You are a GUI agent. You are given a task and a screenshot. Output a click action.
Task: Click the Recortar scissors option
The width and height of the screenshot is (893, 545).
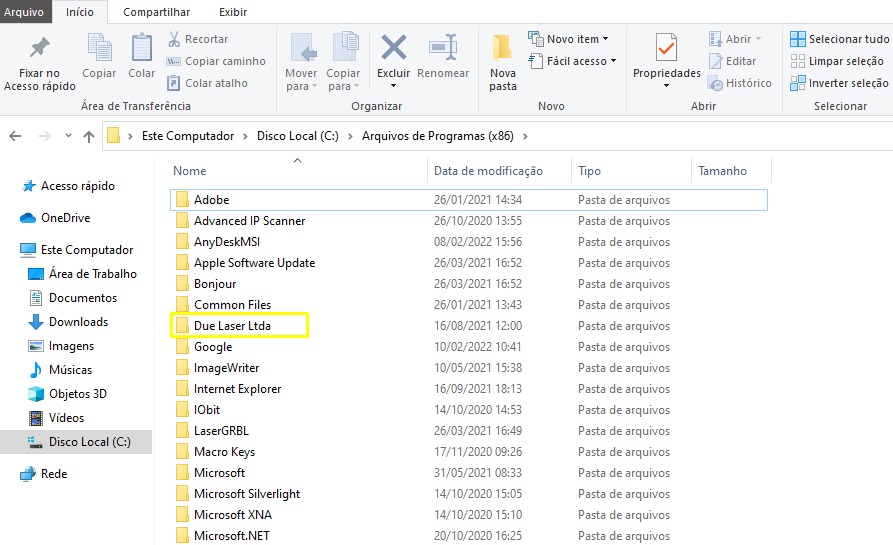198,39
